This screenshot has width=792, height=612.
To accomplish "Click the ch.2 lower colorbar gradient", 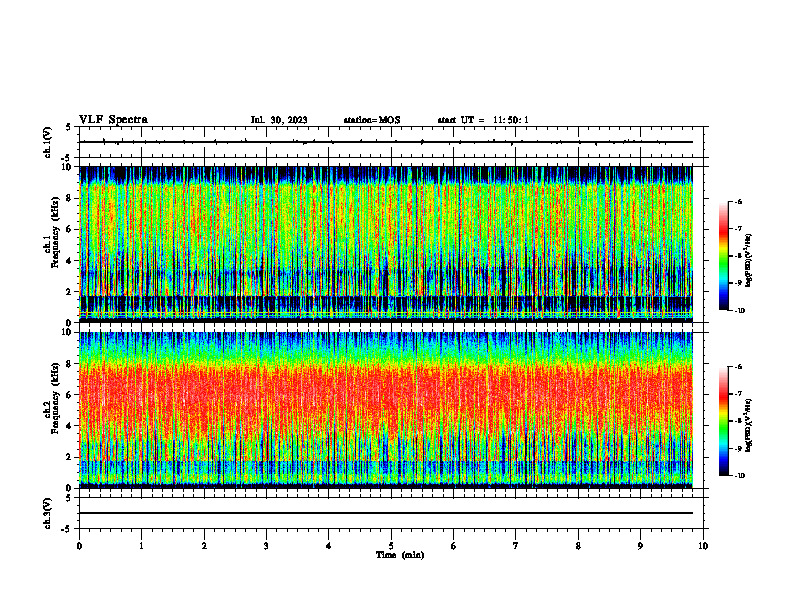I will [723, 421].
